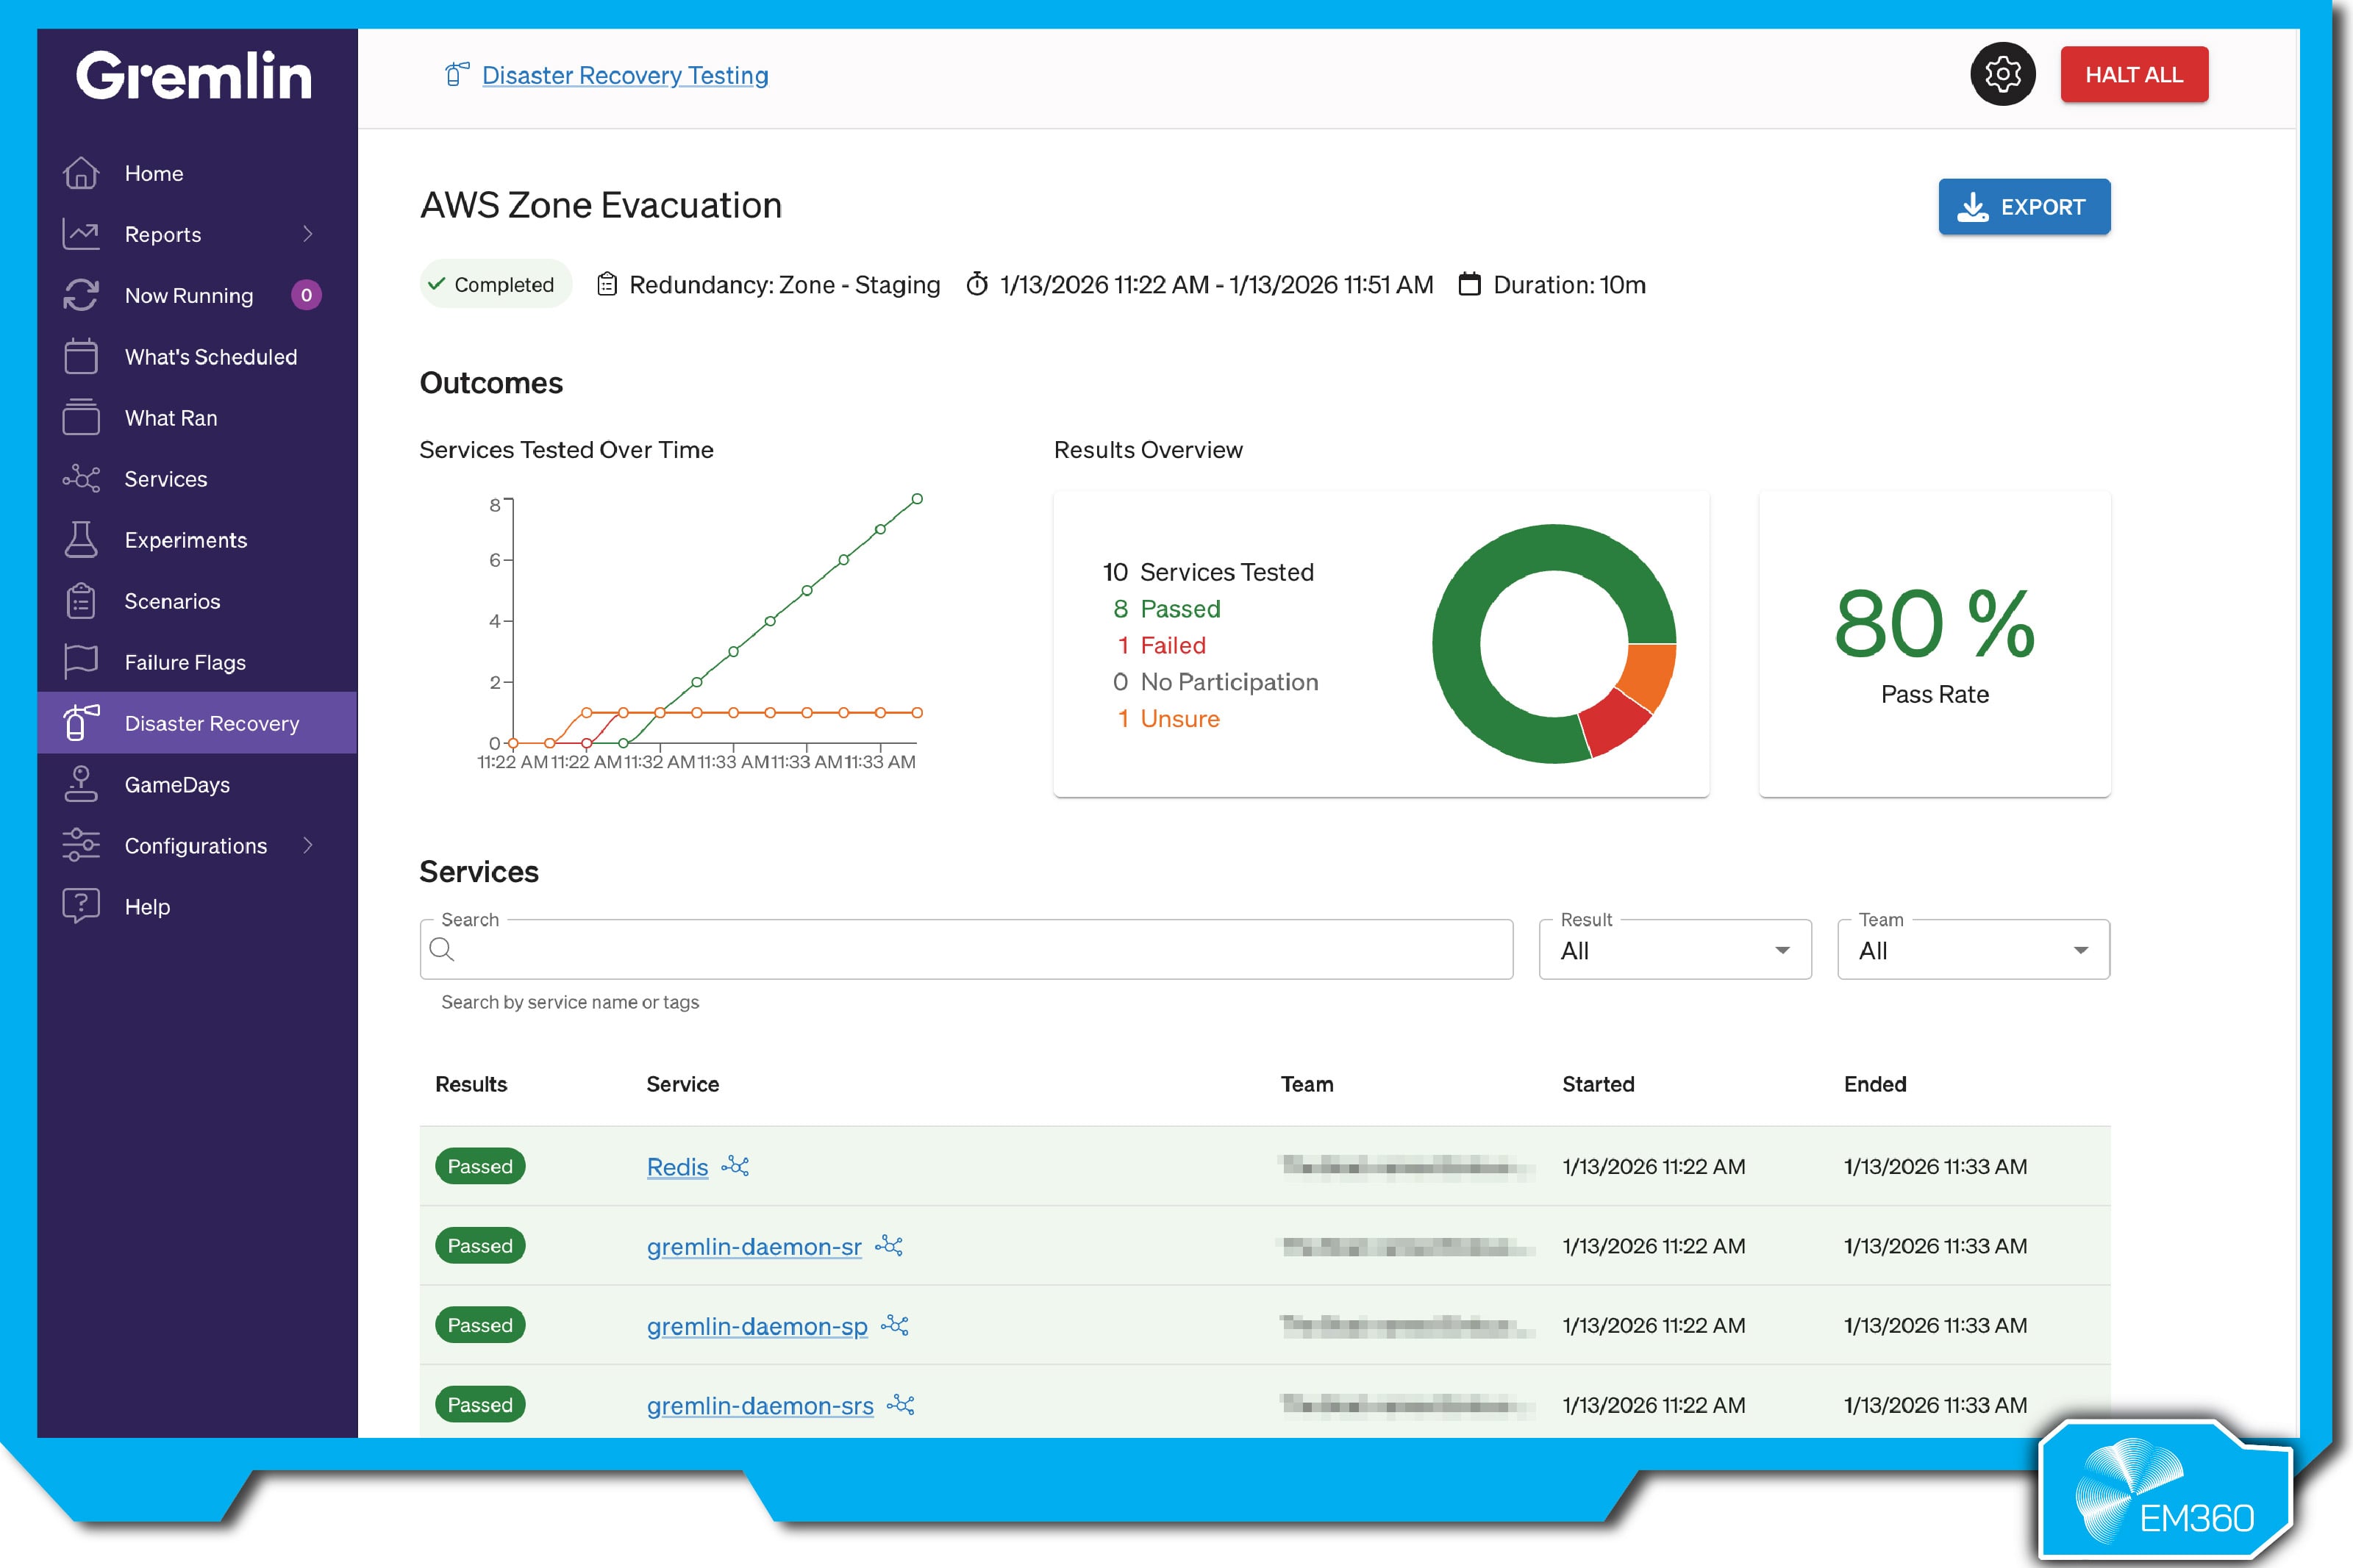Open the Result filter dropdown
Screen dimensions: 2353x1568
[1675, 949]
